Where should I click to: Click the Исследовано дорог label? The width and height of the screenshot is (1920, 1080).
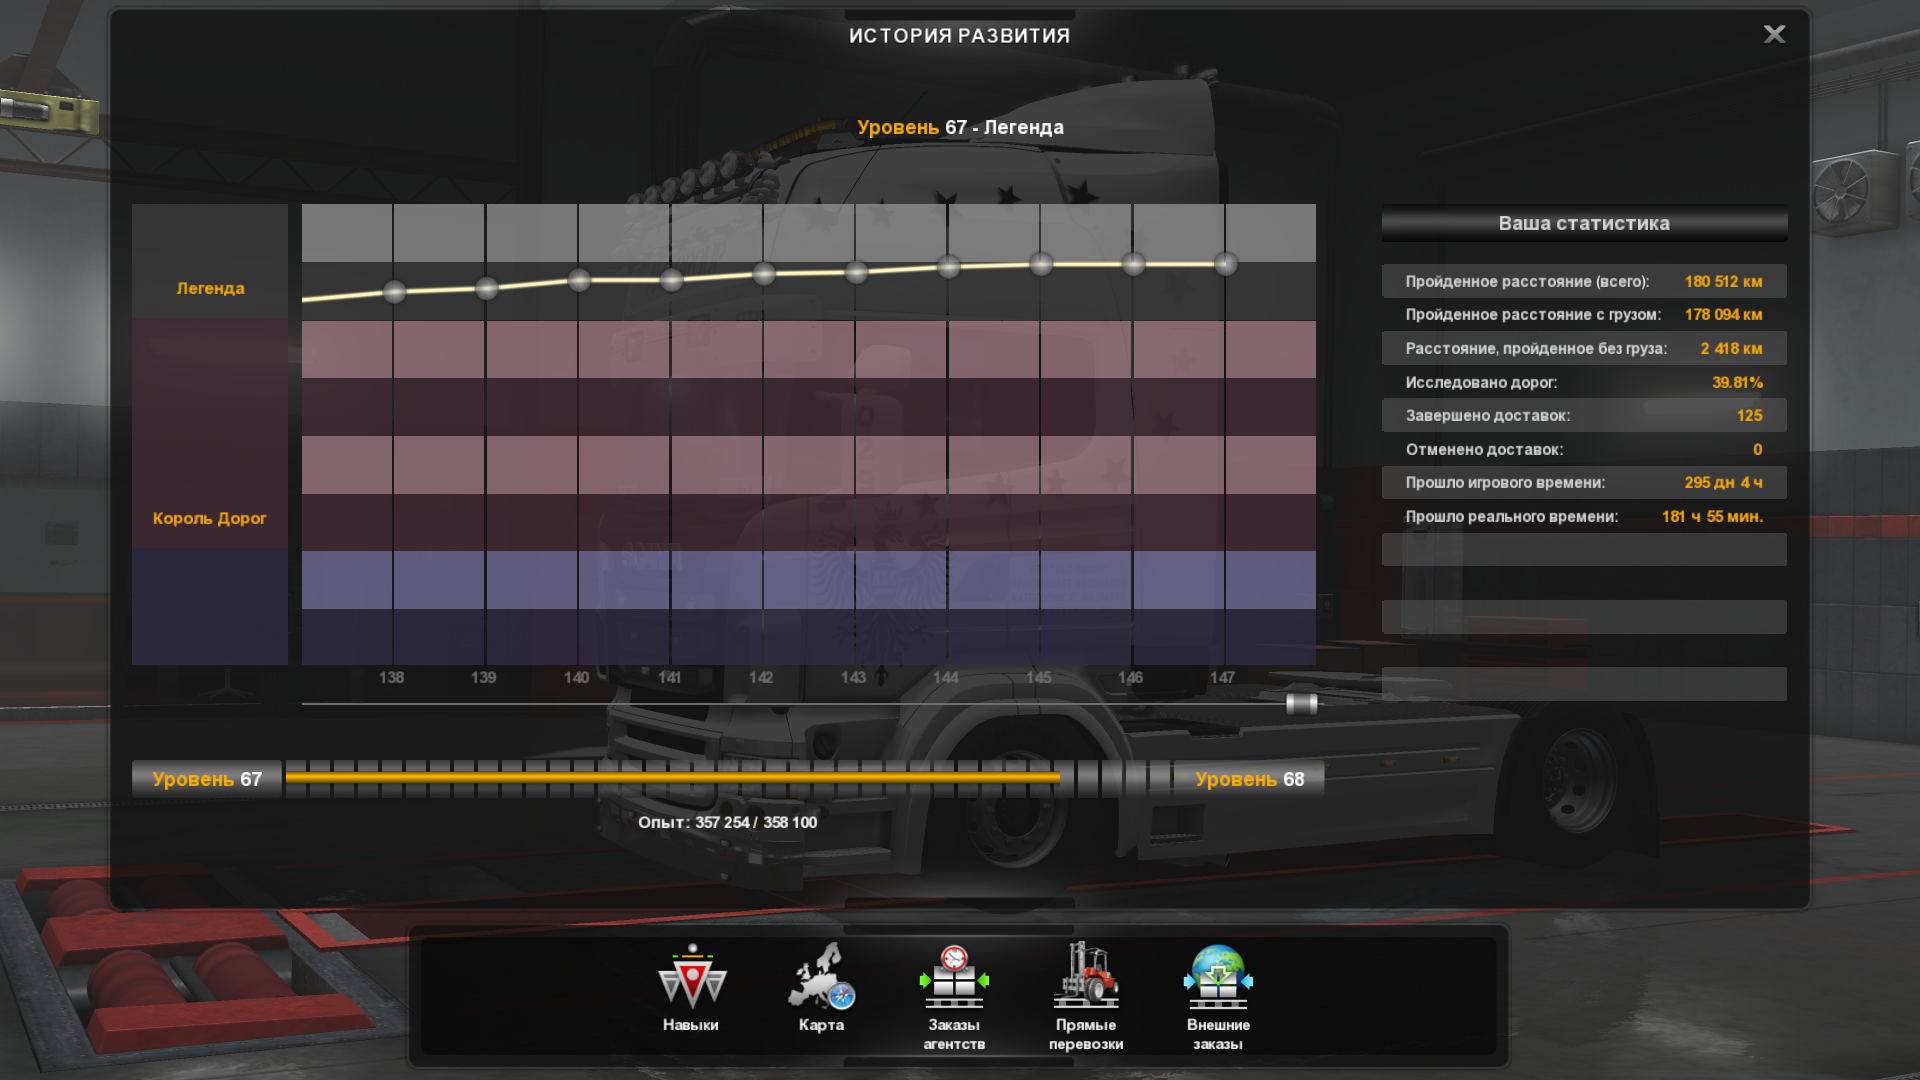pyautogui.click(x=1481, y=382)
